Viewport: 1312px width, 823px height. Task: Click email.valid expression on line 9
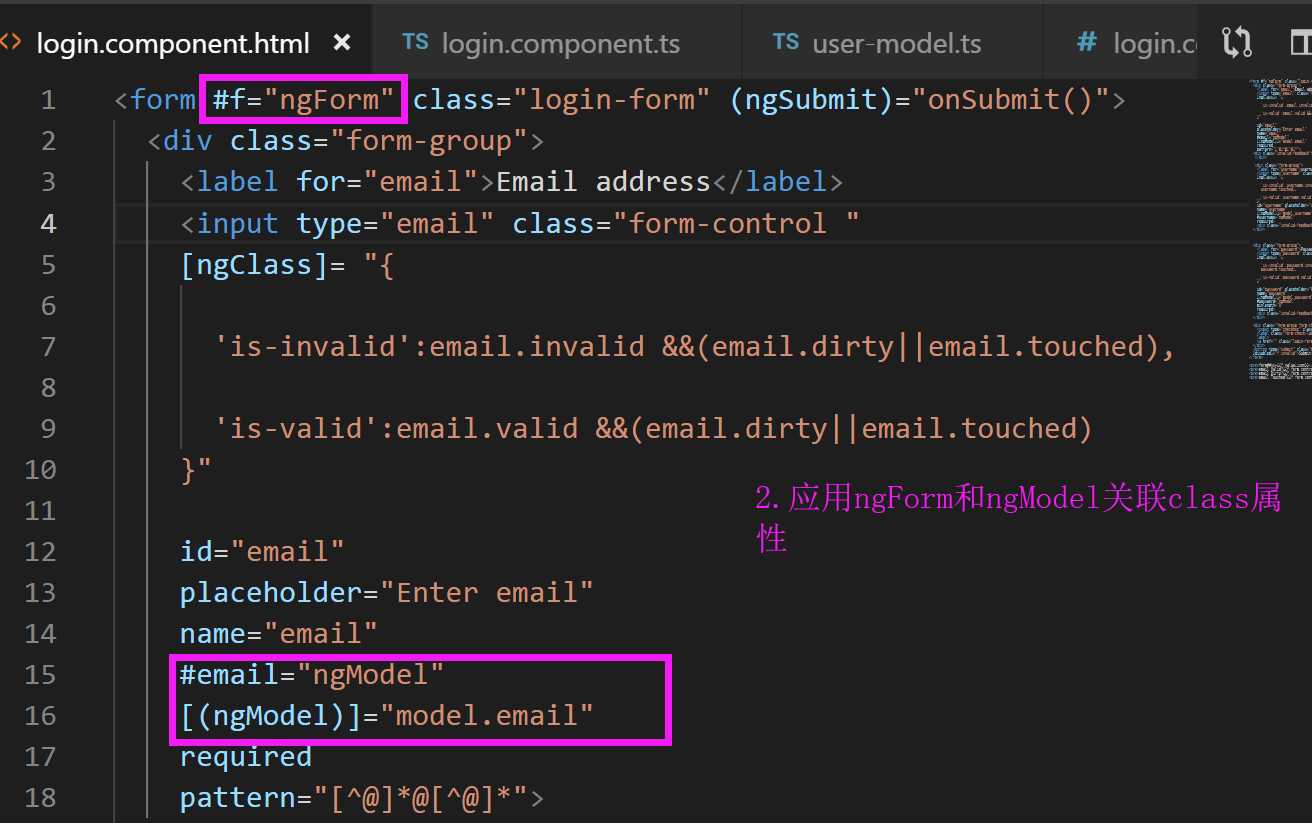488,428
